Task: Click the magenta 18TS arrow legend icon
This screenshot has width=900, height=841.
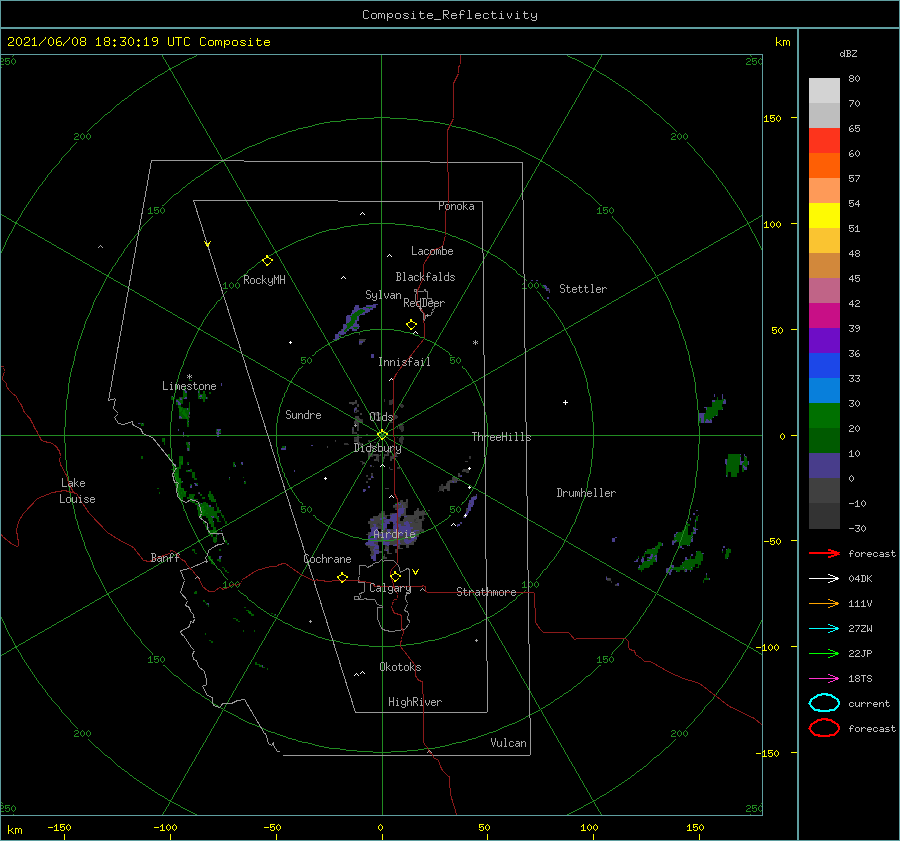Action: (x=824, y=679)
